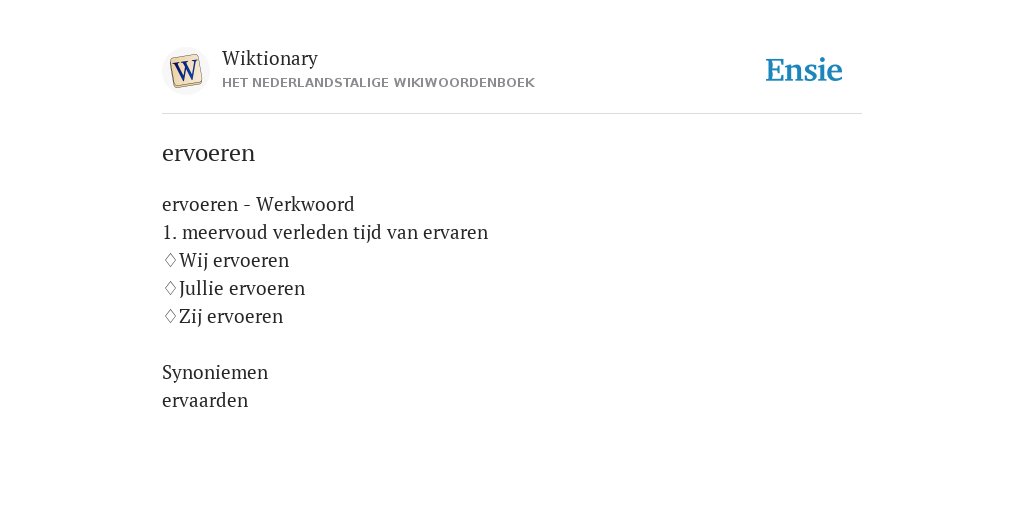Click the Wiktionary source title
Viewport: 1024px width, 512px height.
pos(270,58)
